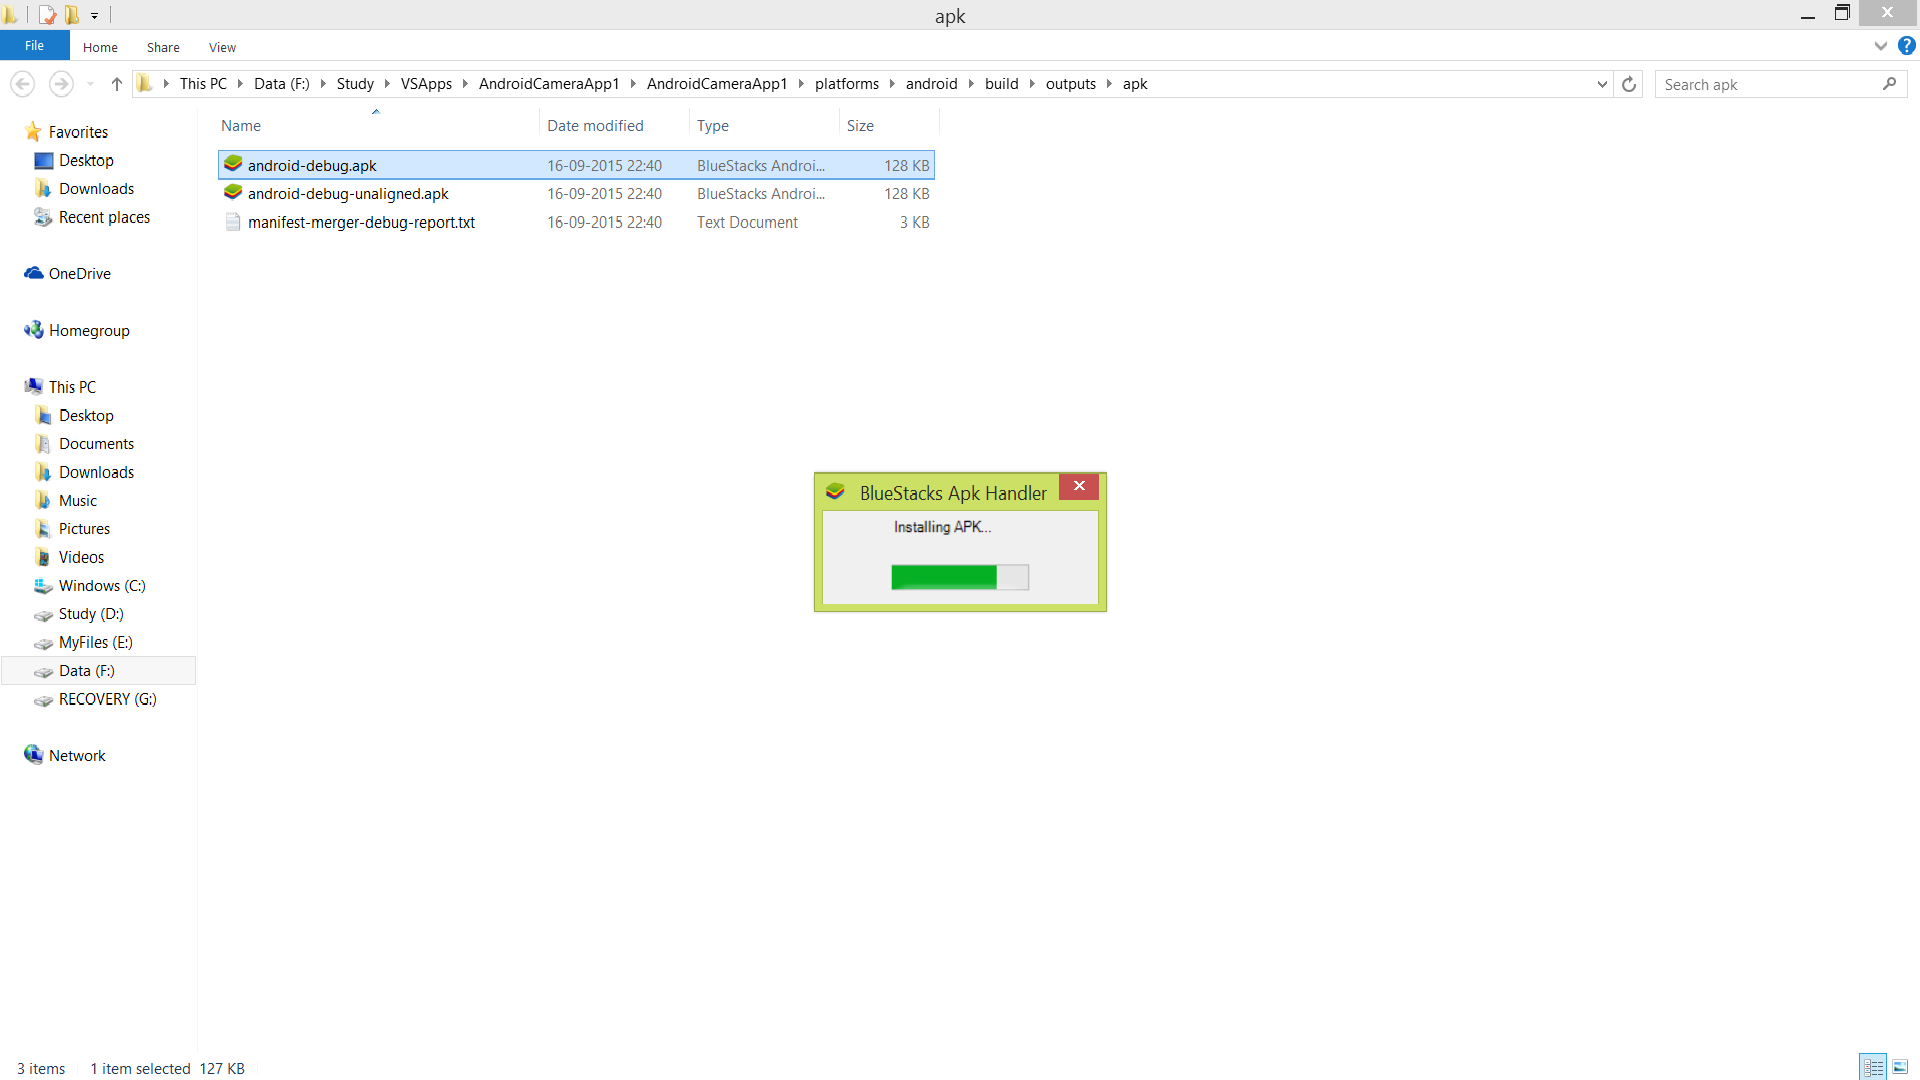The height and width of the screenshot is (1080, 1920).
Task: Open the RECOVERY (G:) drive
Action: [x=107, y=700]
